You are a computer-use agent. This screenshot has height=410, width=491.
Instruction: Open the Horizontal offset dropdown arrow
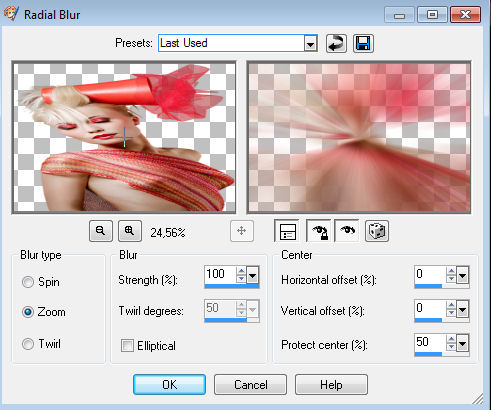tap(462, 276)
